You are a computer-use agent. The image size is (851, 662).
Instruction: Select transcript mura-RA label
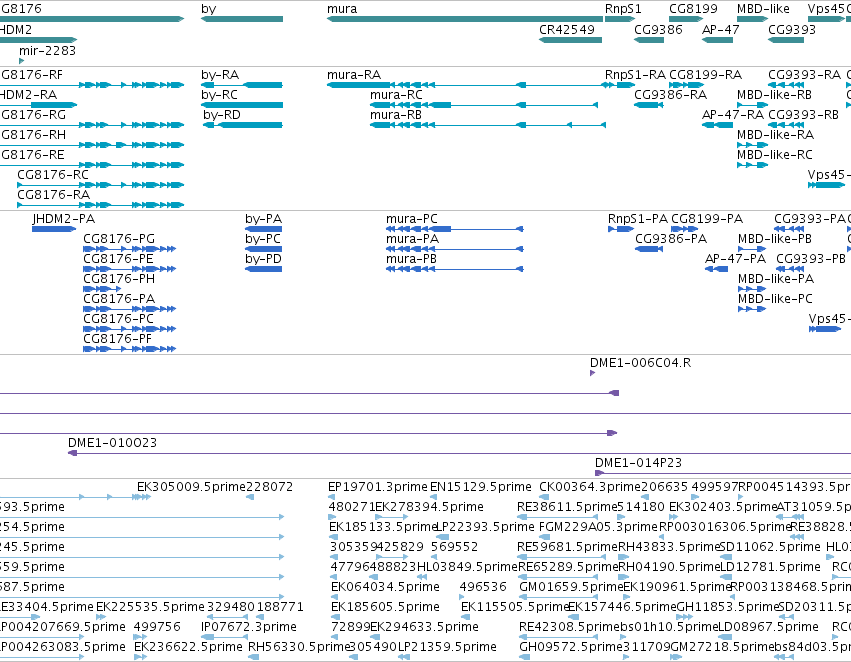point(354,75)
